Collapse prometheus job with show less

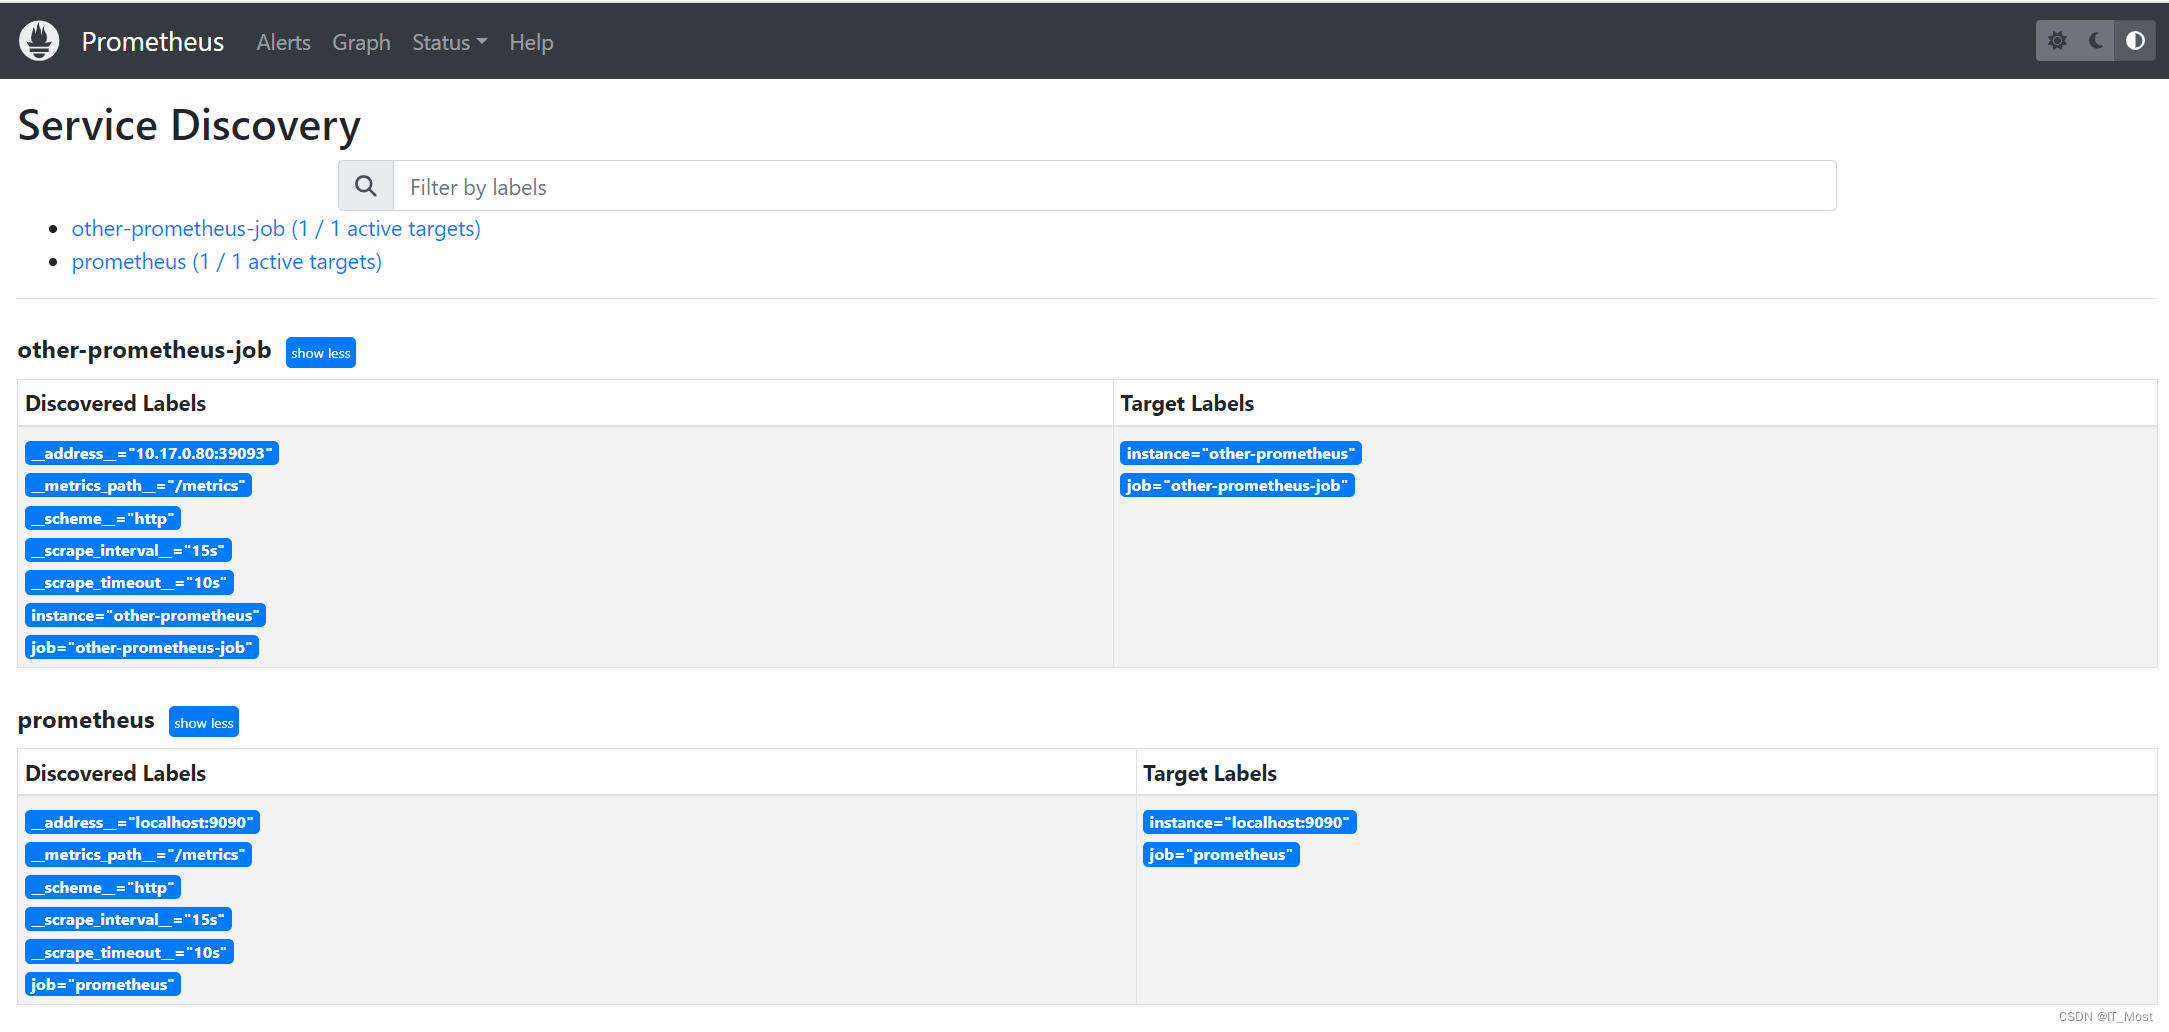coord(204,722)
